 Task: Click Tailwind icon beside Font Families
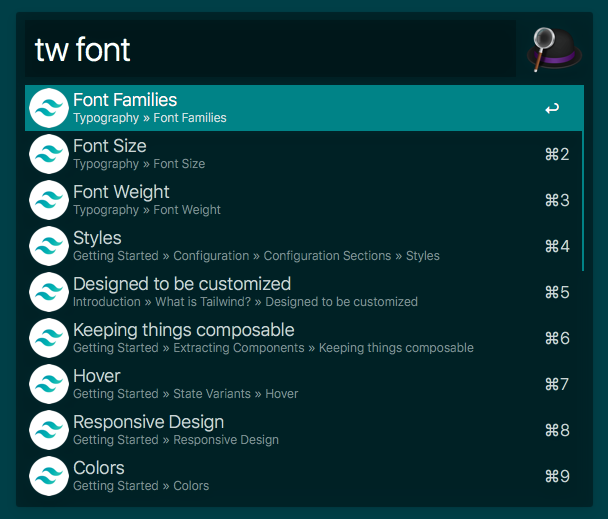pos(49,108)
